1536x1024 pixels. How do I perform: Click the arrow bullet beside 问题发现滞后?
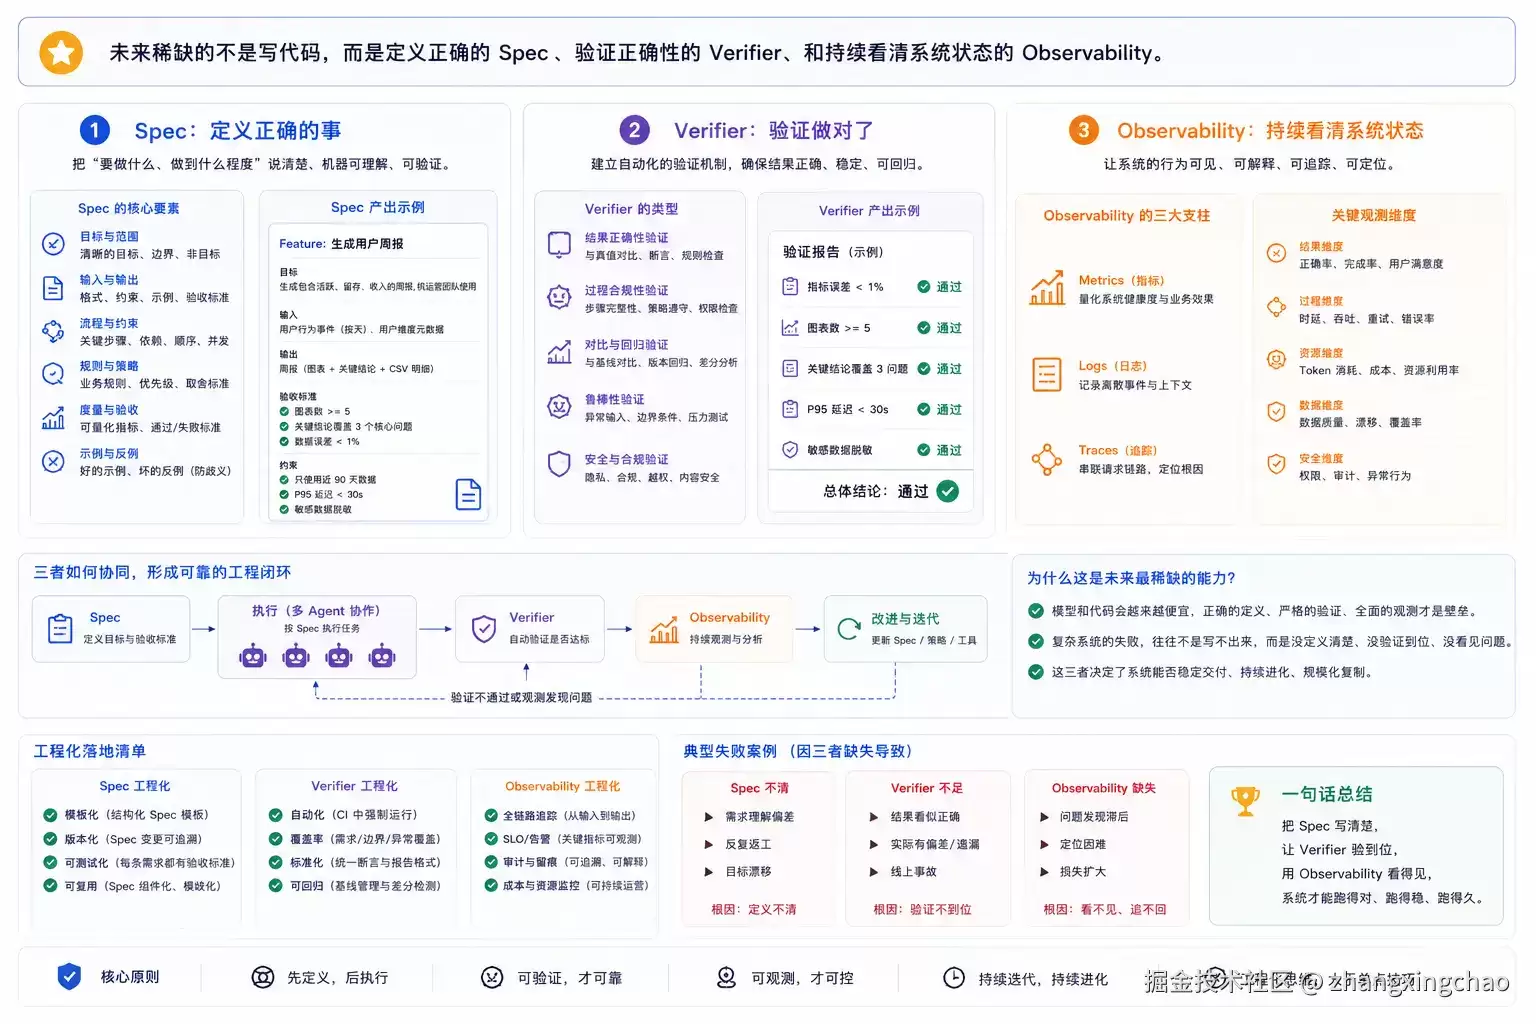[1044, 817]
